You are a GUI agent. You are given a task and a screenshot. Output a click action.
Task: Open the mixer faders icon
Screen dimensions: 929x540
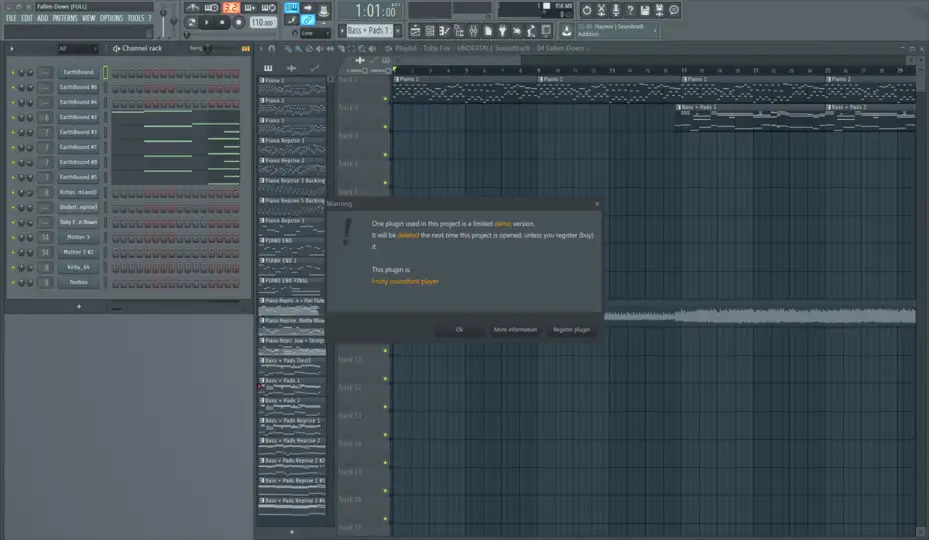click(473, 31)
